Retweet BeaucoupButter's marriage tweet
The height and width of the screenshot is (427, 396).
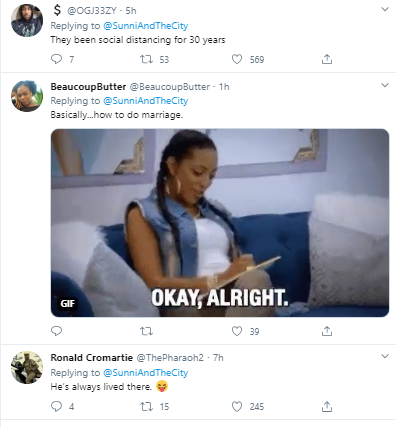click(146, 331)
